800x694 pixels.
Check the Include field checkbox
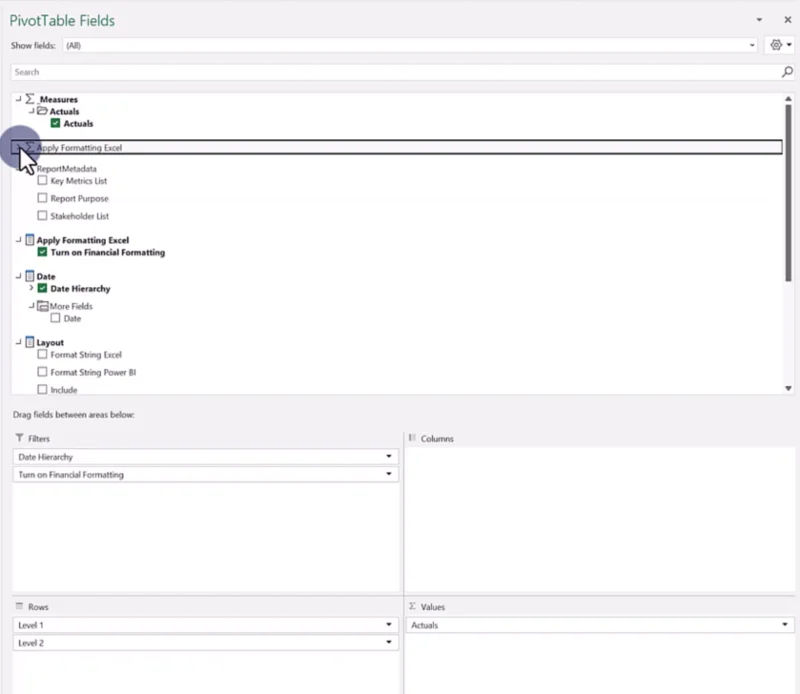(42, 389)
